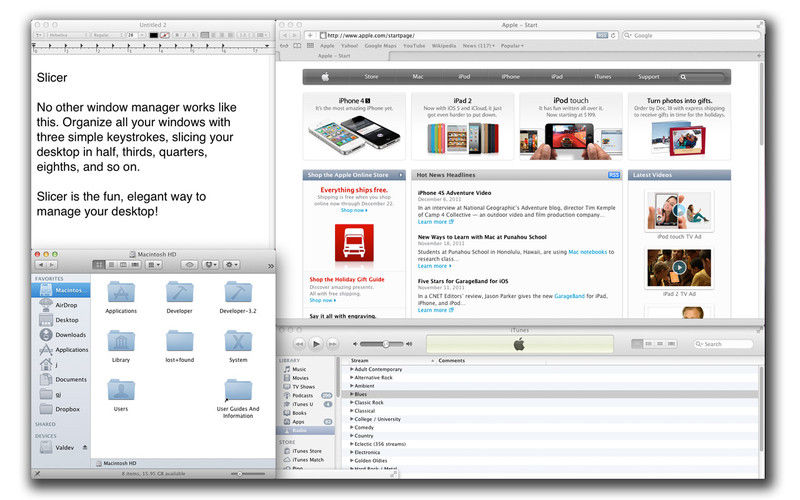
Task: Select Documents in Finder sidebar
Action: [62, 379]
